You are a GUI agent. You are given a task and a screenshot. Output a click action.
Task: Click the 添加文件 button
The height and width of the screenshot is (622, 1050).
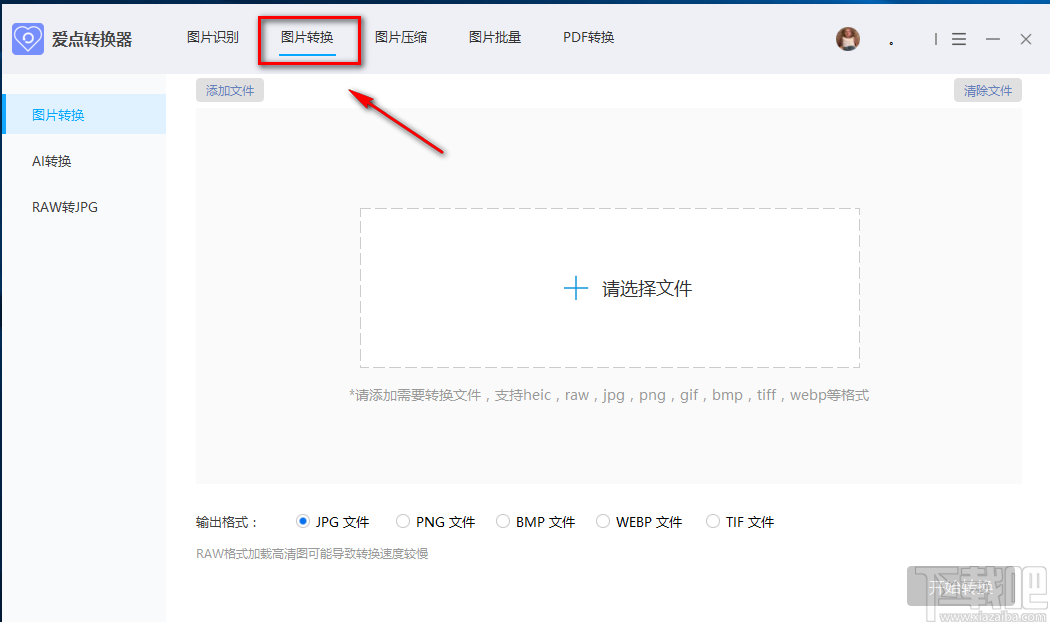click(x=229, y=89)
